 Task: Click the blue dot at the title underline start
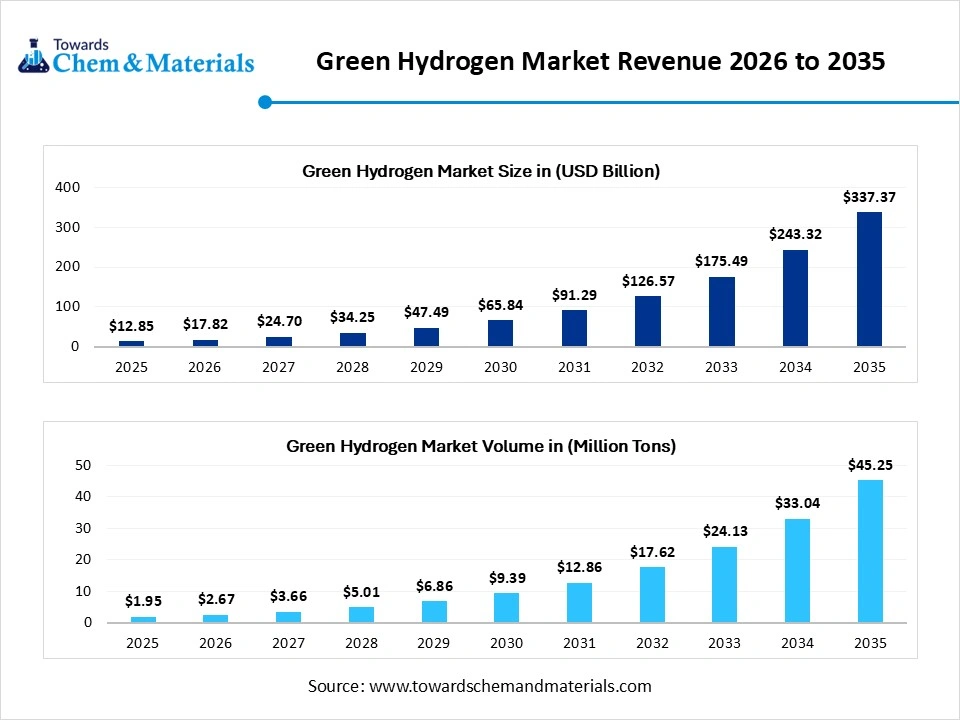click(x=265, y=101)
